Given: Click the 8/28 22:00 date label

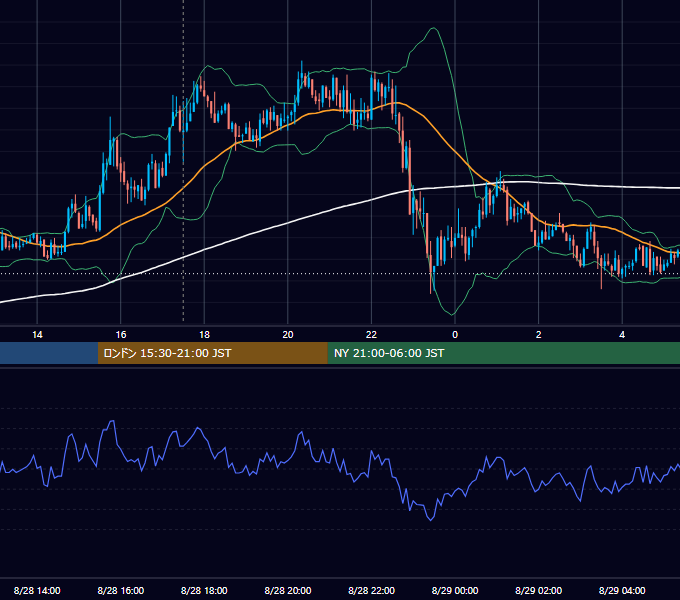Looking at the screenshot, I should click(x=371, y=590).
